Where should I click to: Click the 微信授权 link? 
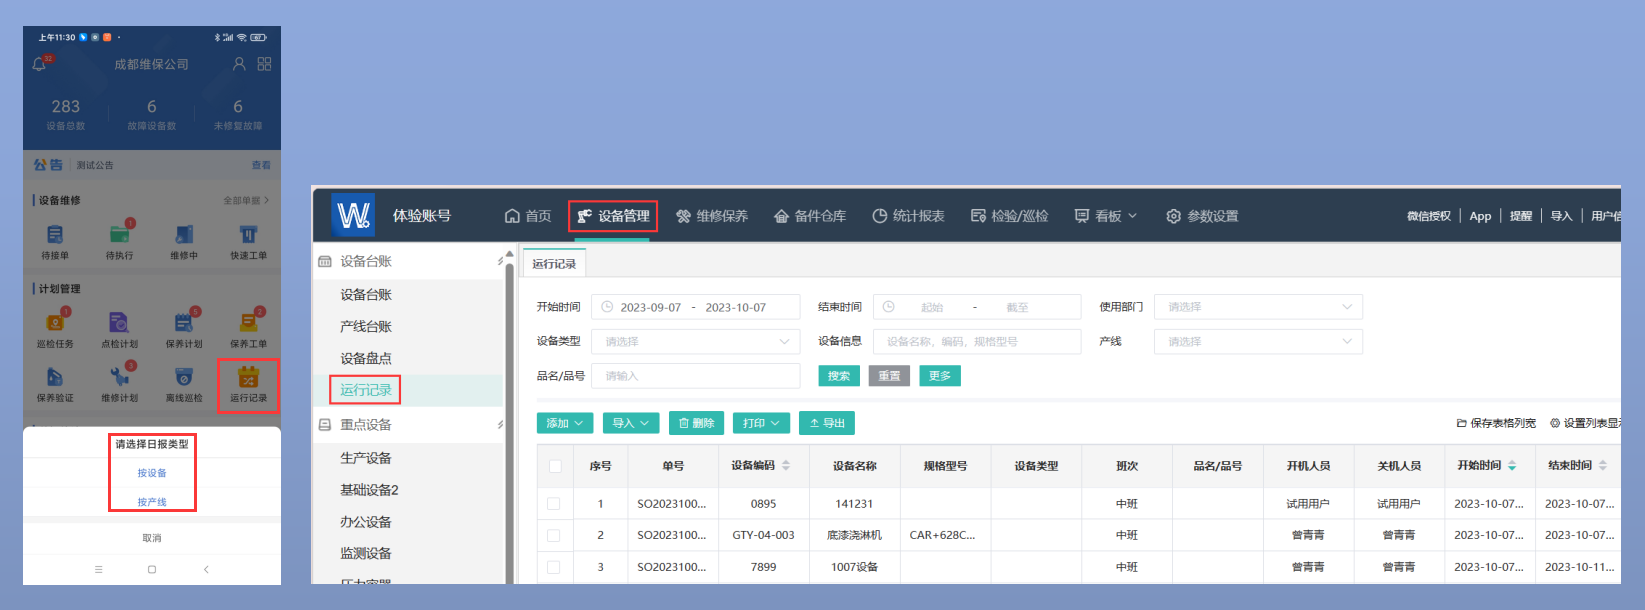(x=1429, y=216)
